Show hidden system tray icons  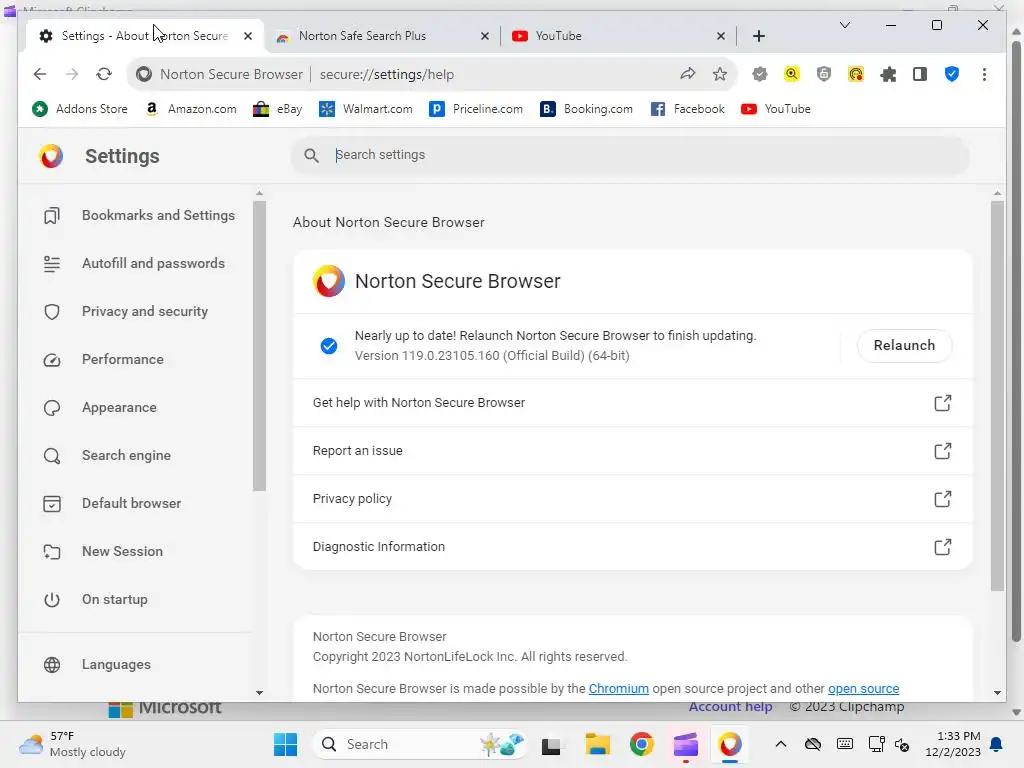pyautogui.click(x=780, y=744)
